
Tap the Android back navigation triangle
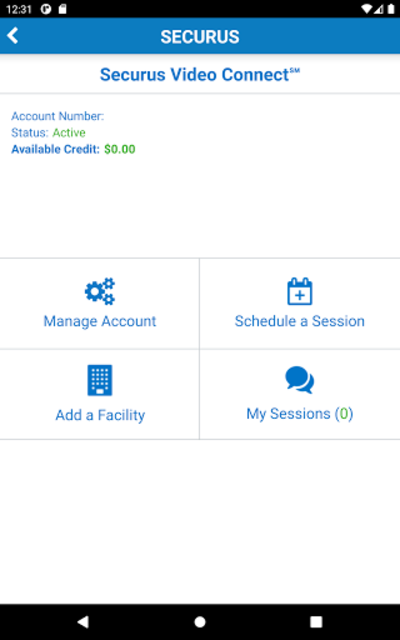[x=83, y=622]
